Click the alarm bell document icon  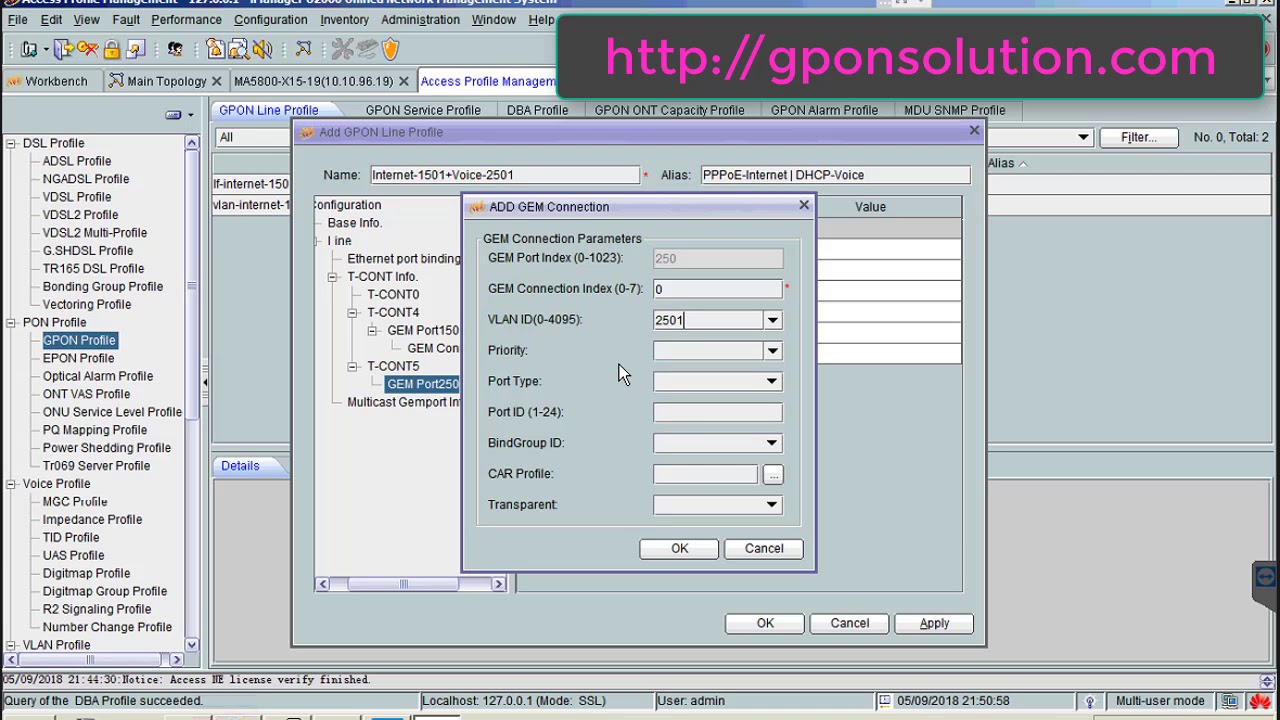(215, 49)
